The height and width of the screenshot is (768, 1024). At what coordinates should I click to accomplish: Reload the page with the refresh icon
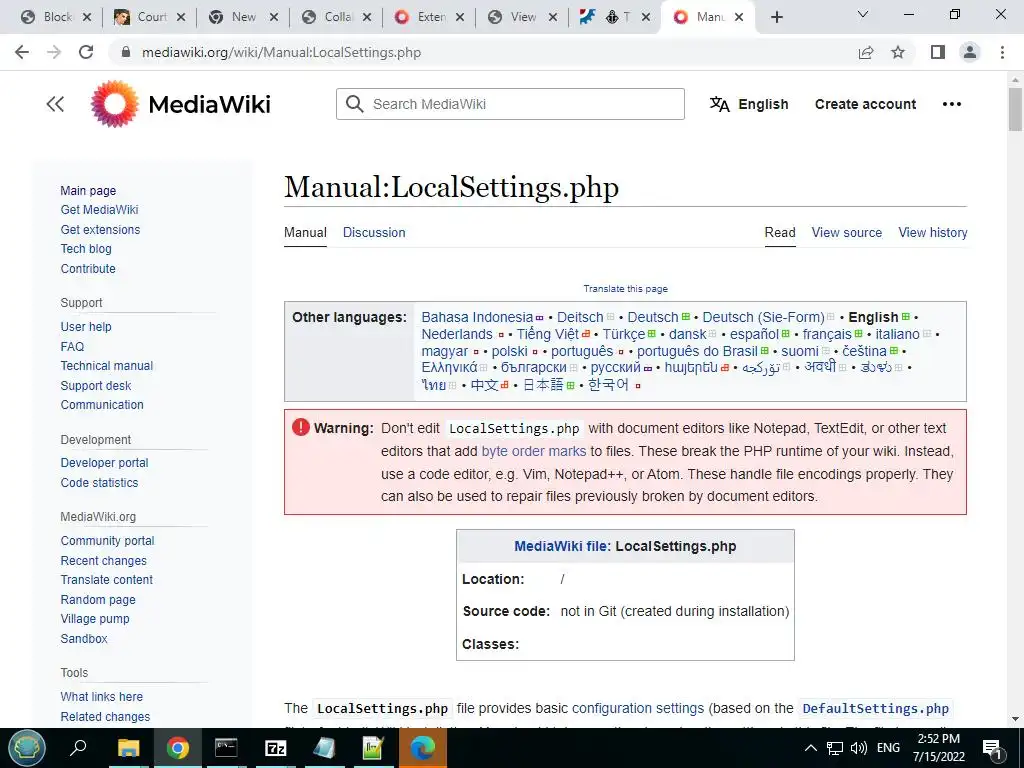[86, 52]
